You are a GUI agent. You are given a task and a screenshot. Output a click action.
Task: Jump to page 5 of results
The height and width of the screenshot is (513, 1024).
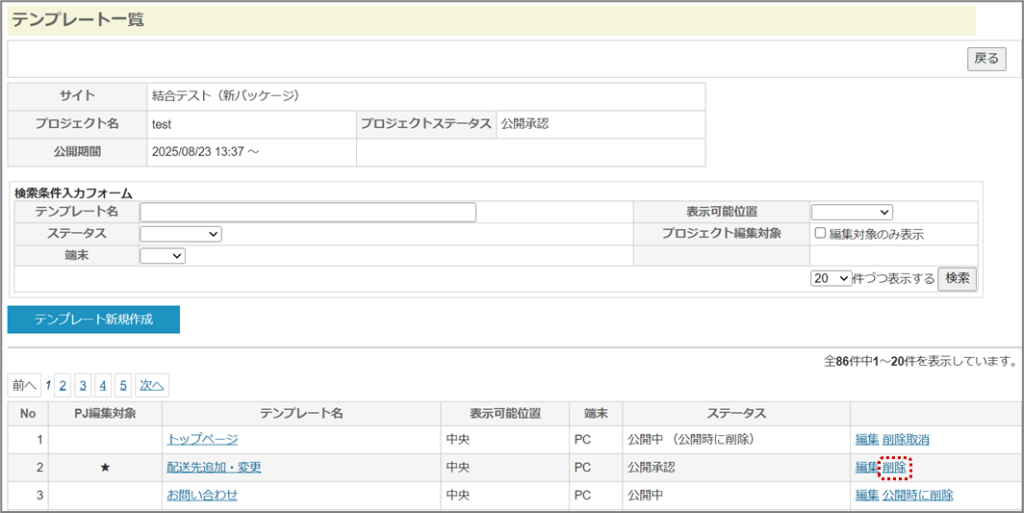[123, 385]
